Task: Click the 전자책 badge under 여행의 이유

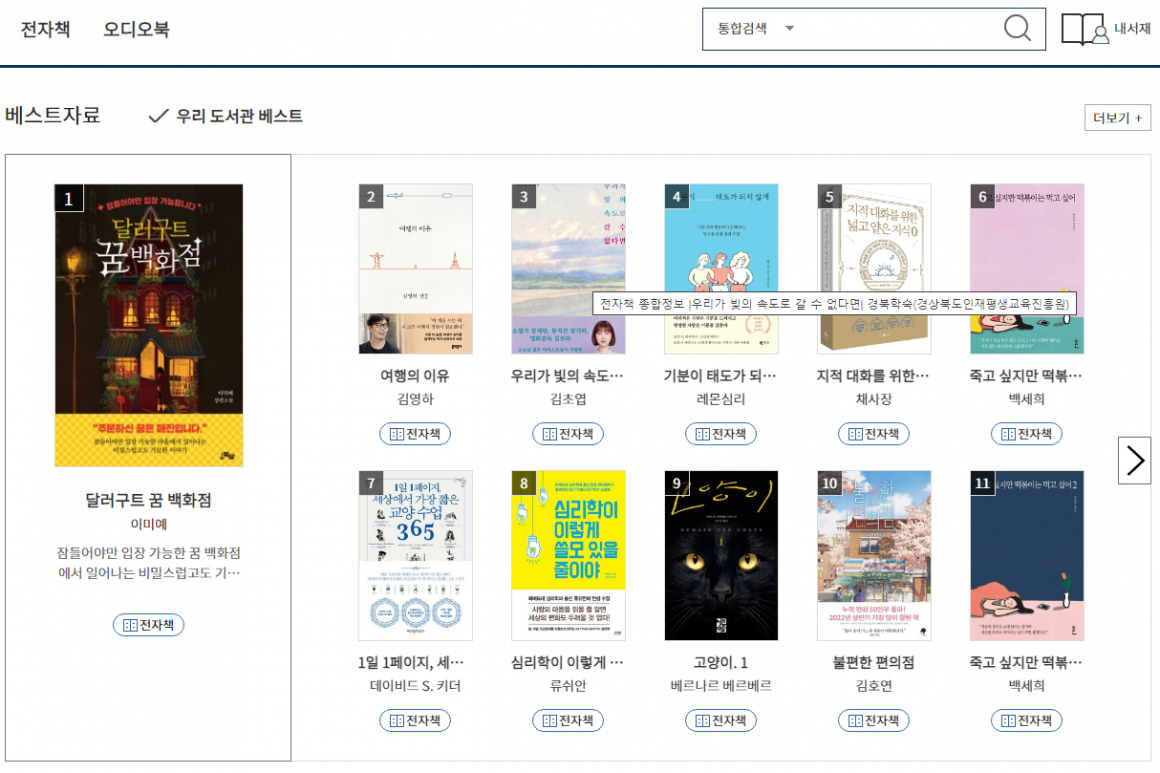Action: [x=415, y=434]
